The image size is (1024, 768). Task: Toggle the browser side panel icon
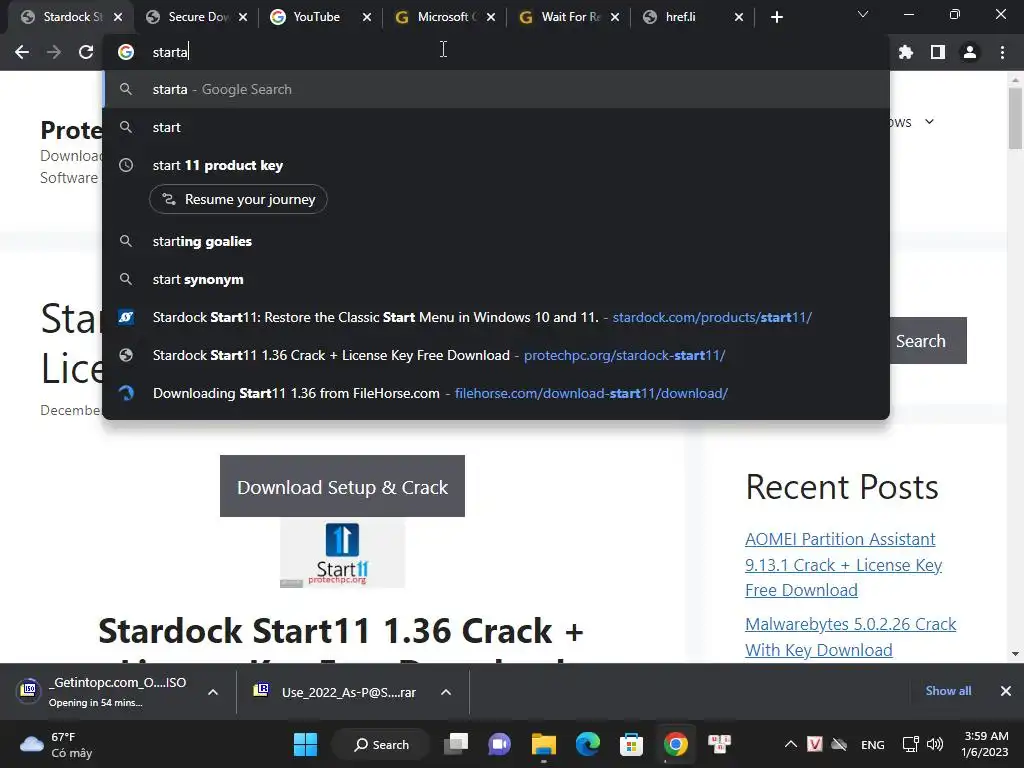[x=938, y=52]
